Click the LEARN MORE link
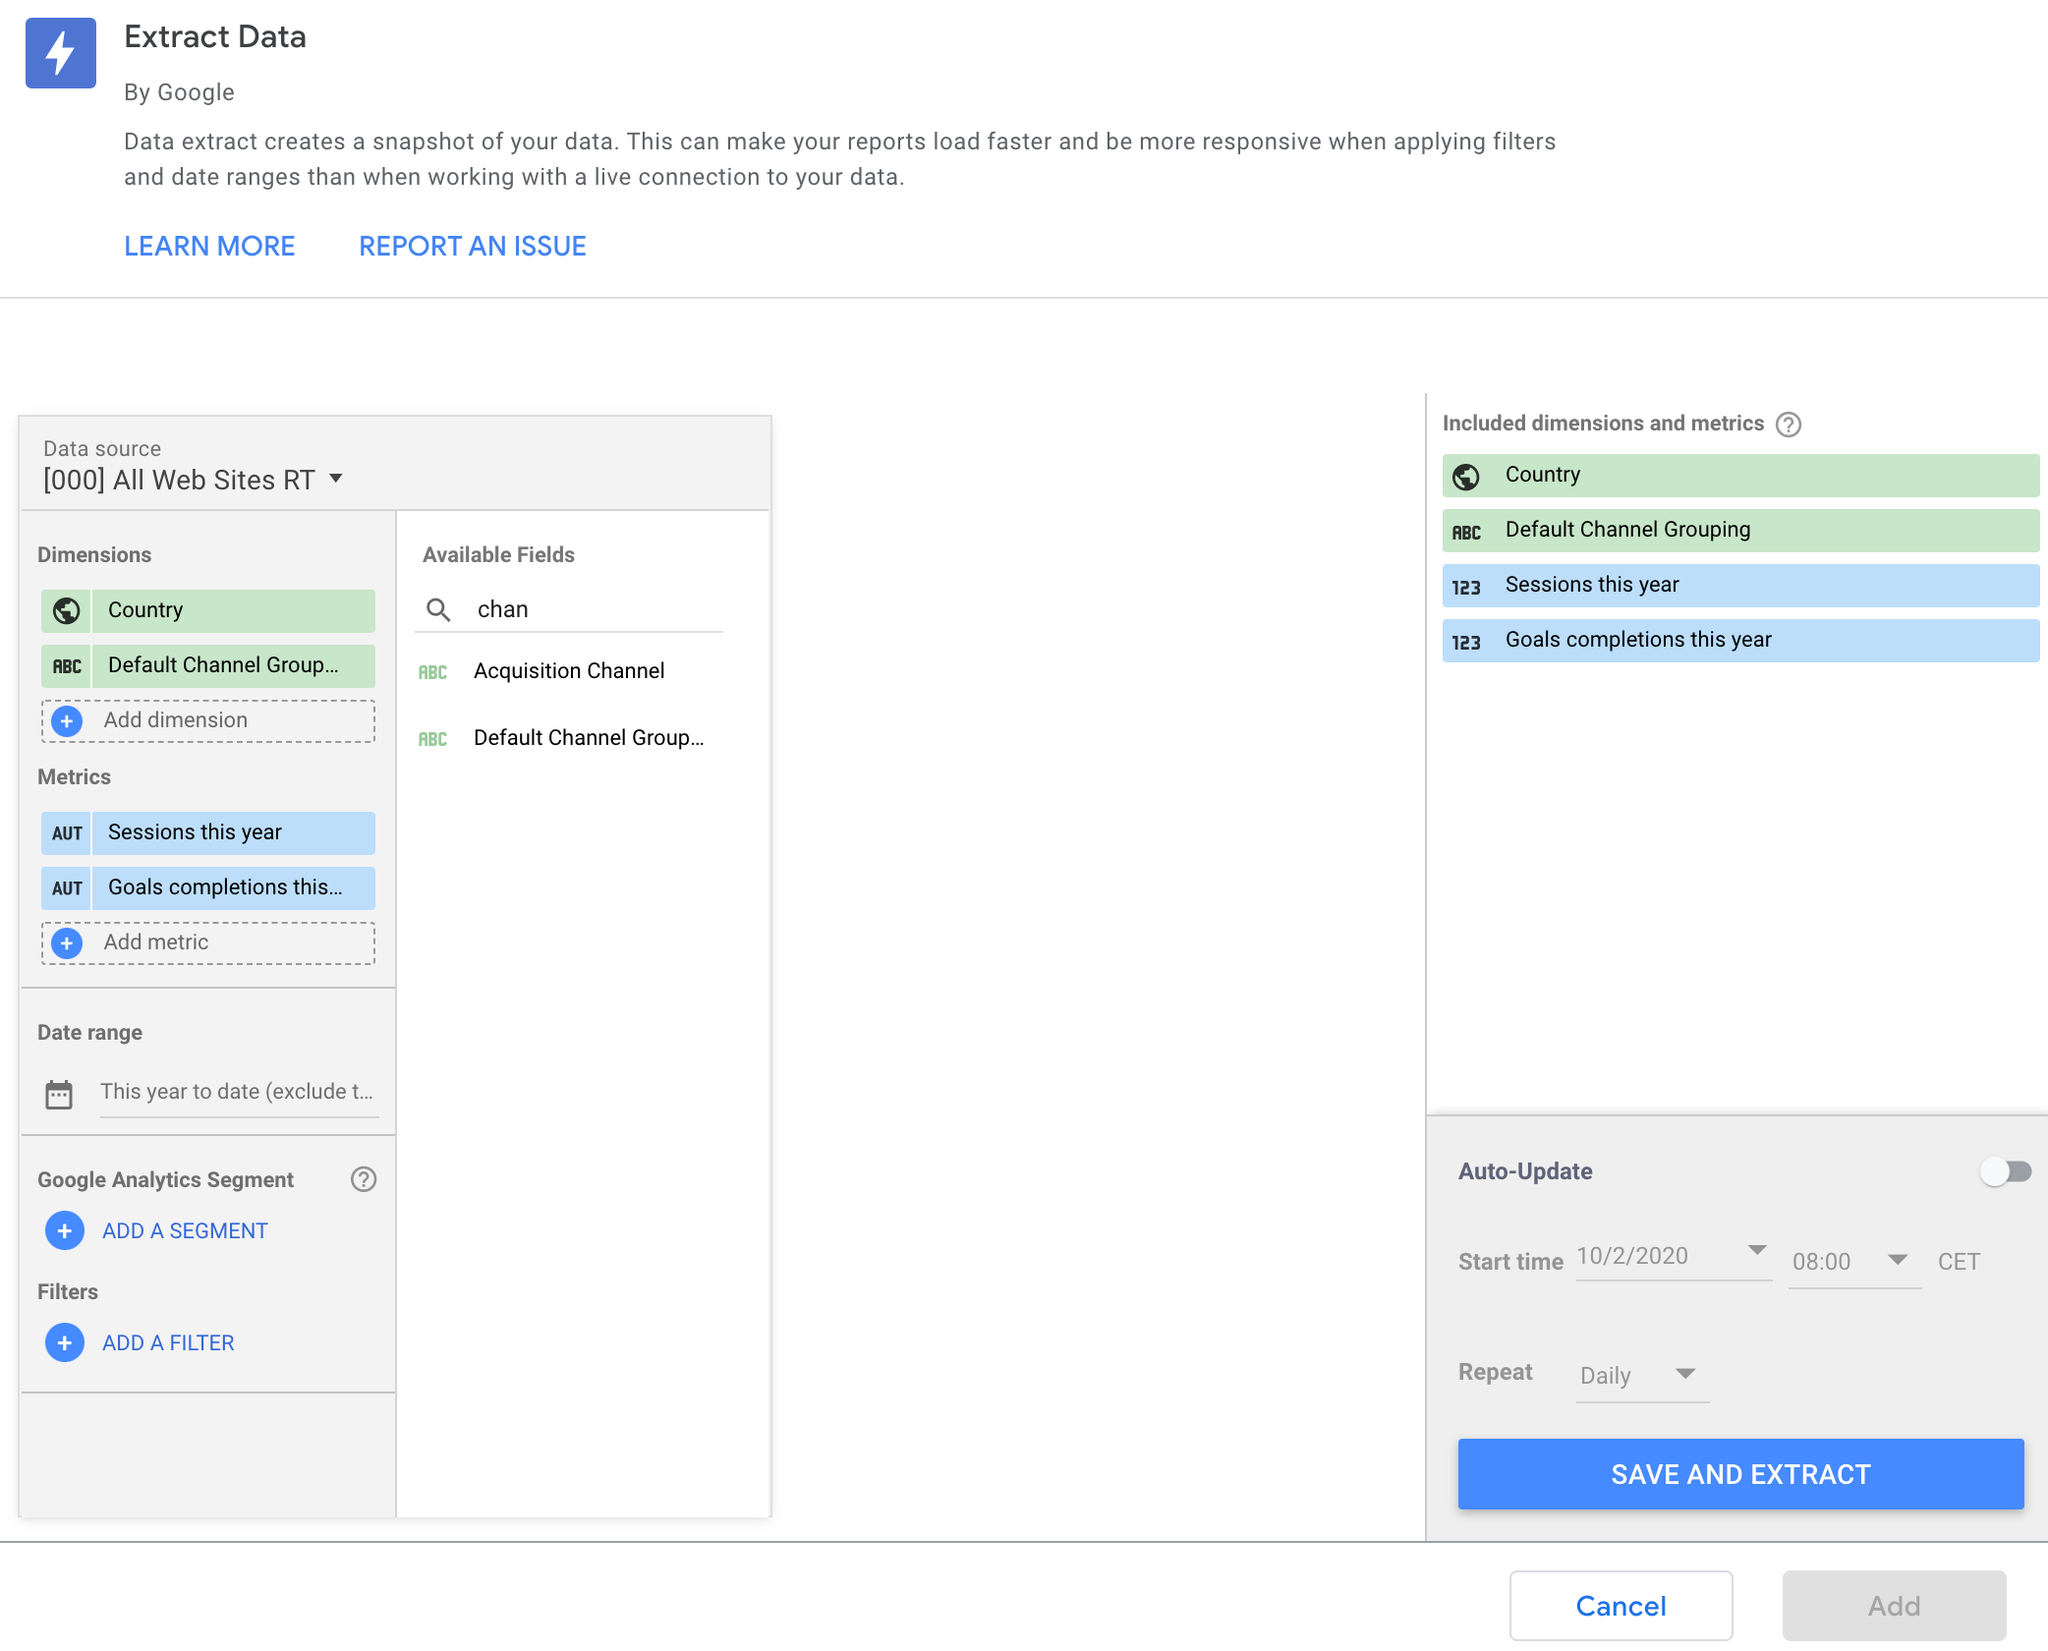 [209, 247]
